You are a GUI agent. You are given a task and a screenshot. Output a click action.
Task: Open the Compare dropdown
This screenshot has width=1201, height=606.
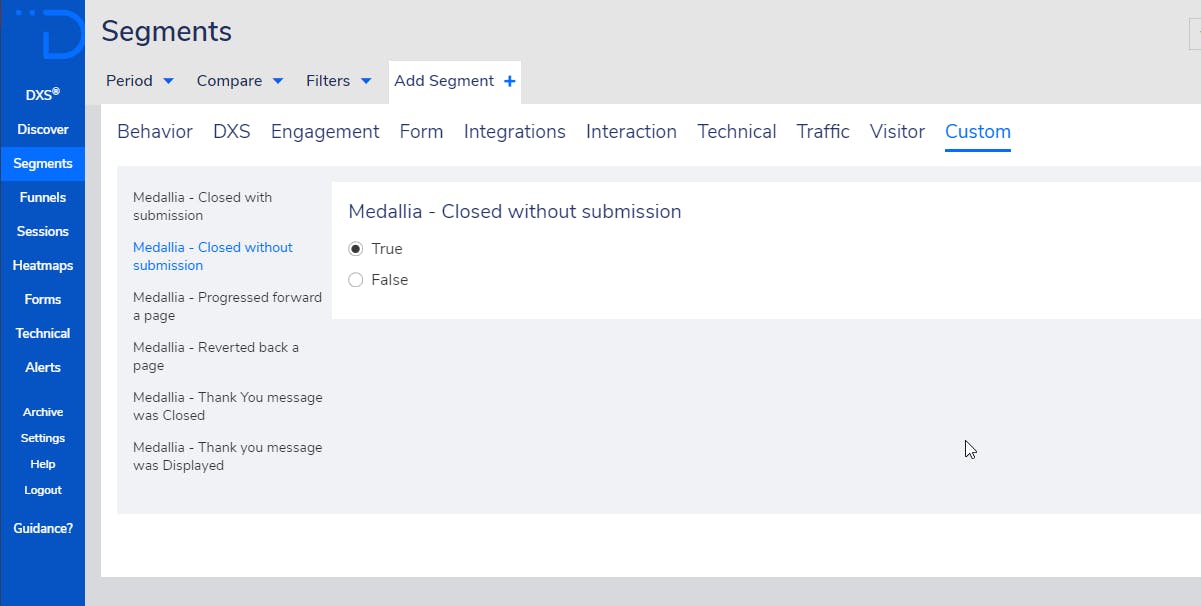point(240,81)
